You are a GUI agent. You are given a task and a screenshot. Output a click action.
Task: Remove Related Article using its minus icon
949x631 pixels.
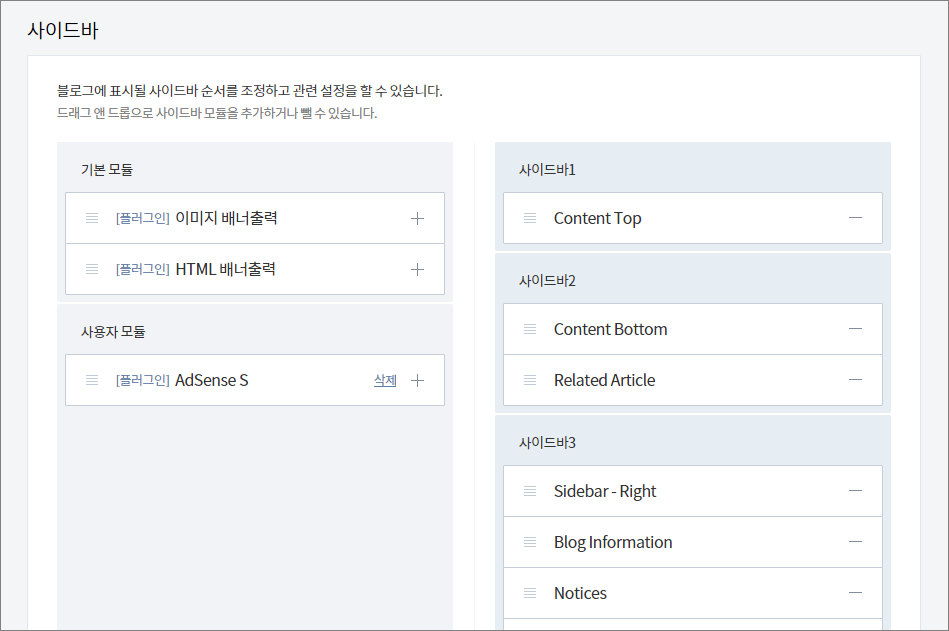pyautogui.click(x=855, y=380)
